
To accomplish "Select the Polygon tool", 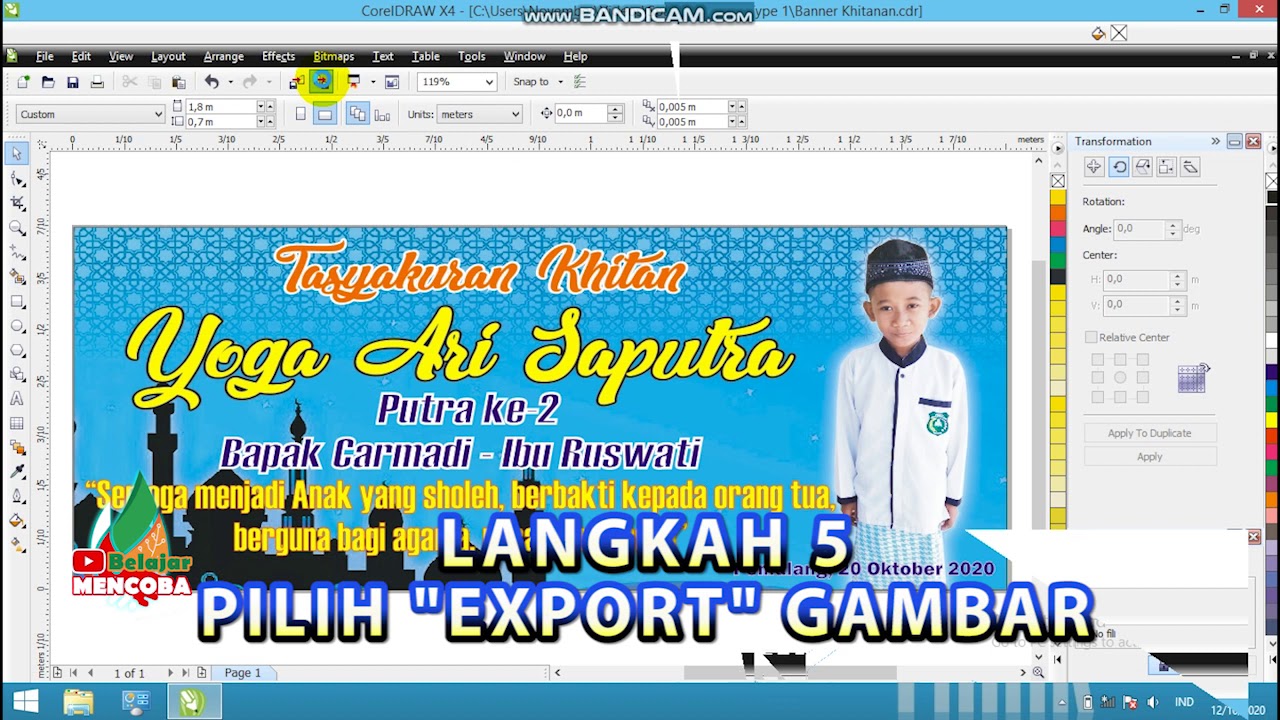I will tap(17, 350).
